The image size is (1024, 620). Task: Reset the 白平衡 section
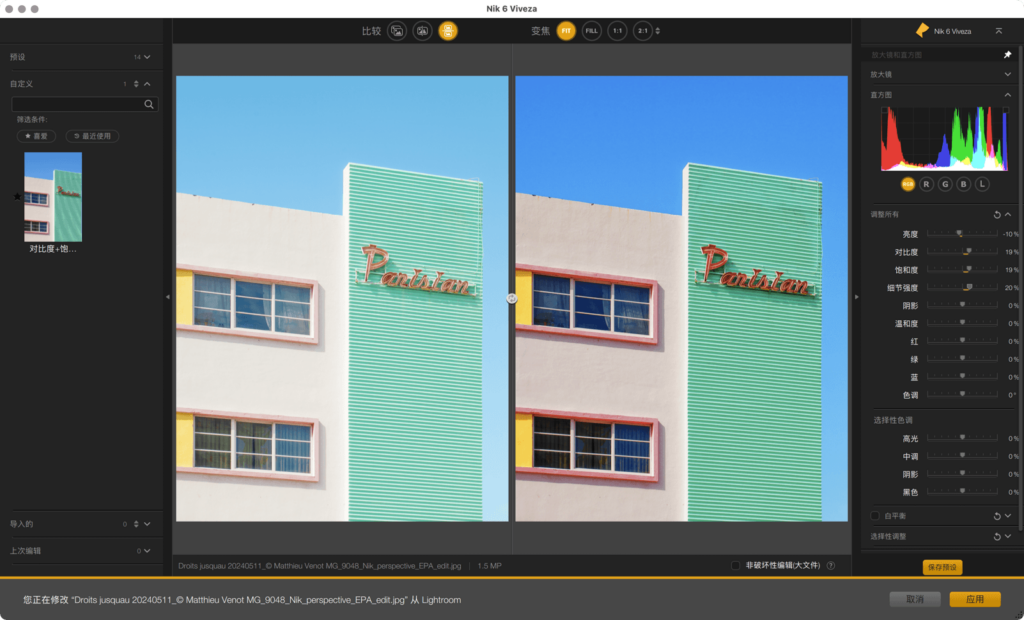pos(997,516)
